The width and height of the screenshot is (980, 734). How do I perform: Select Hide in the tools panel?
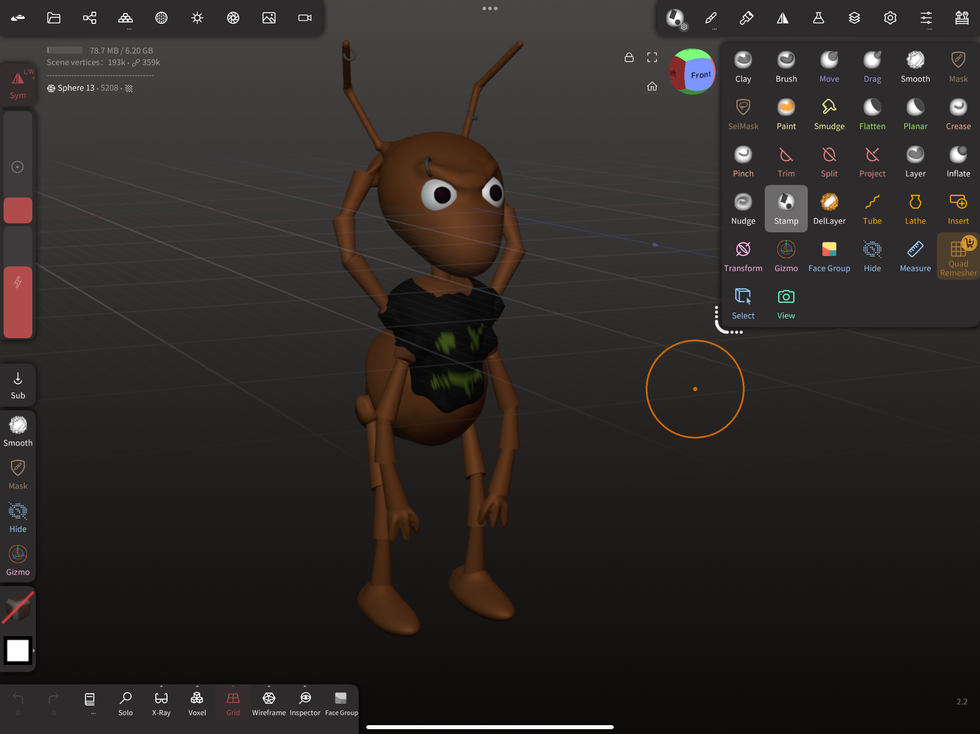(x=872, y=256)
